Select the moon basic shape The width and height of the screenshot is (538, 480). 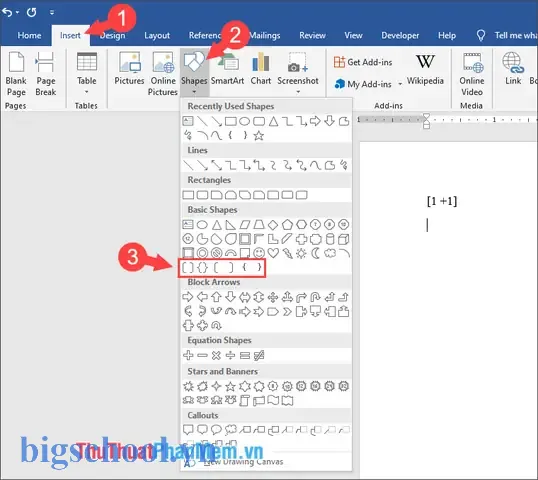click(315, 253)
